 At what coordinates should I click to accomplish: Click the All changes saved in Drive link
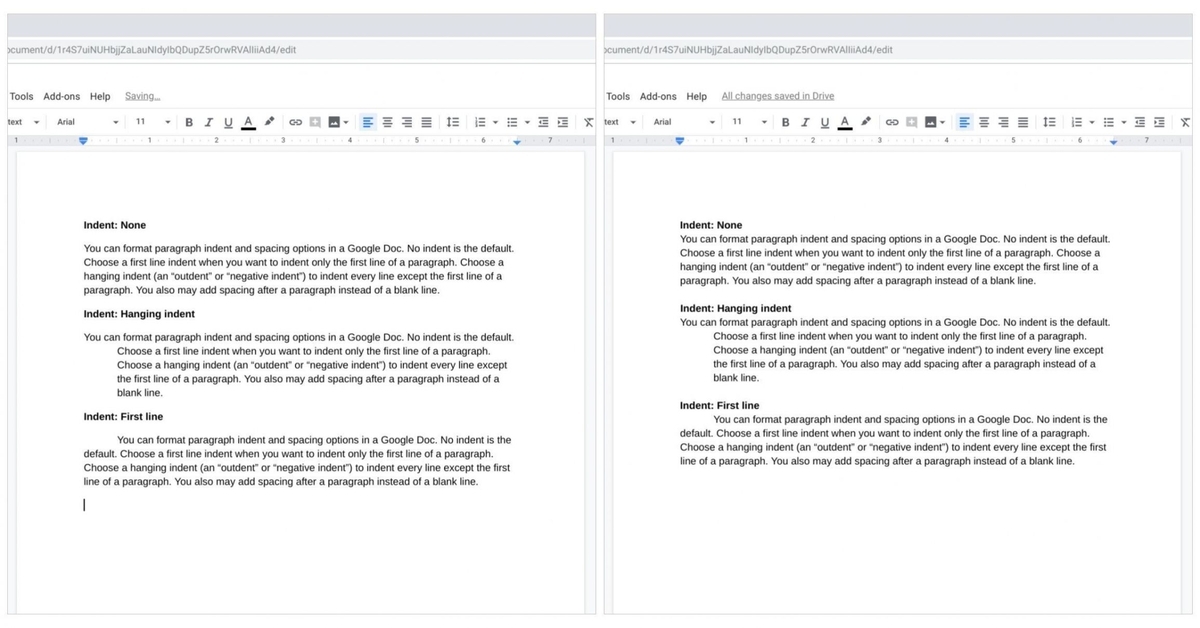point(777,96)
